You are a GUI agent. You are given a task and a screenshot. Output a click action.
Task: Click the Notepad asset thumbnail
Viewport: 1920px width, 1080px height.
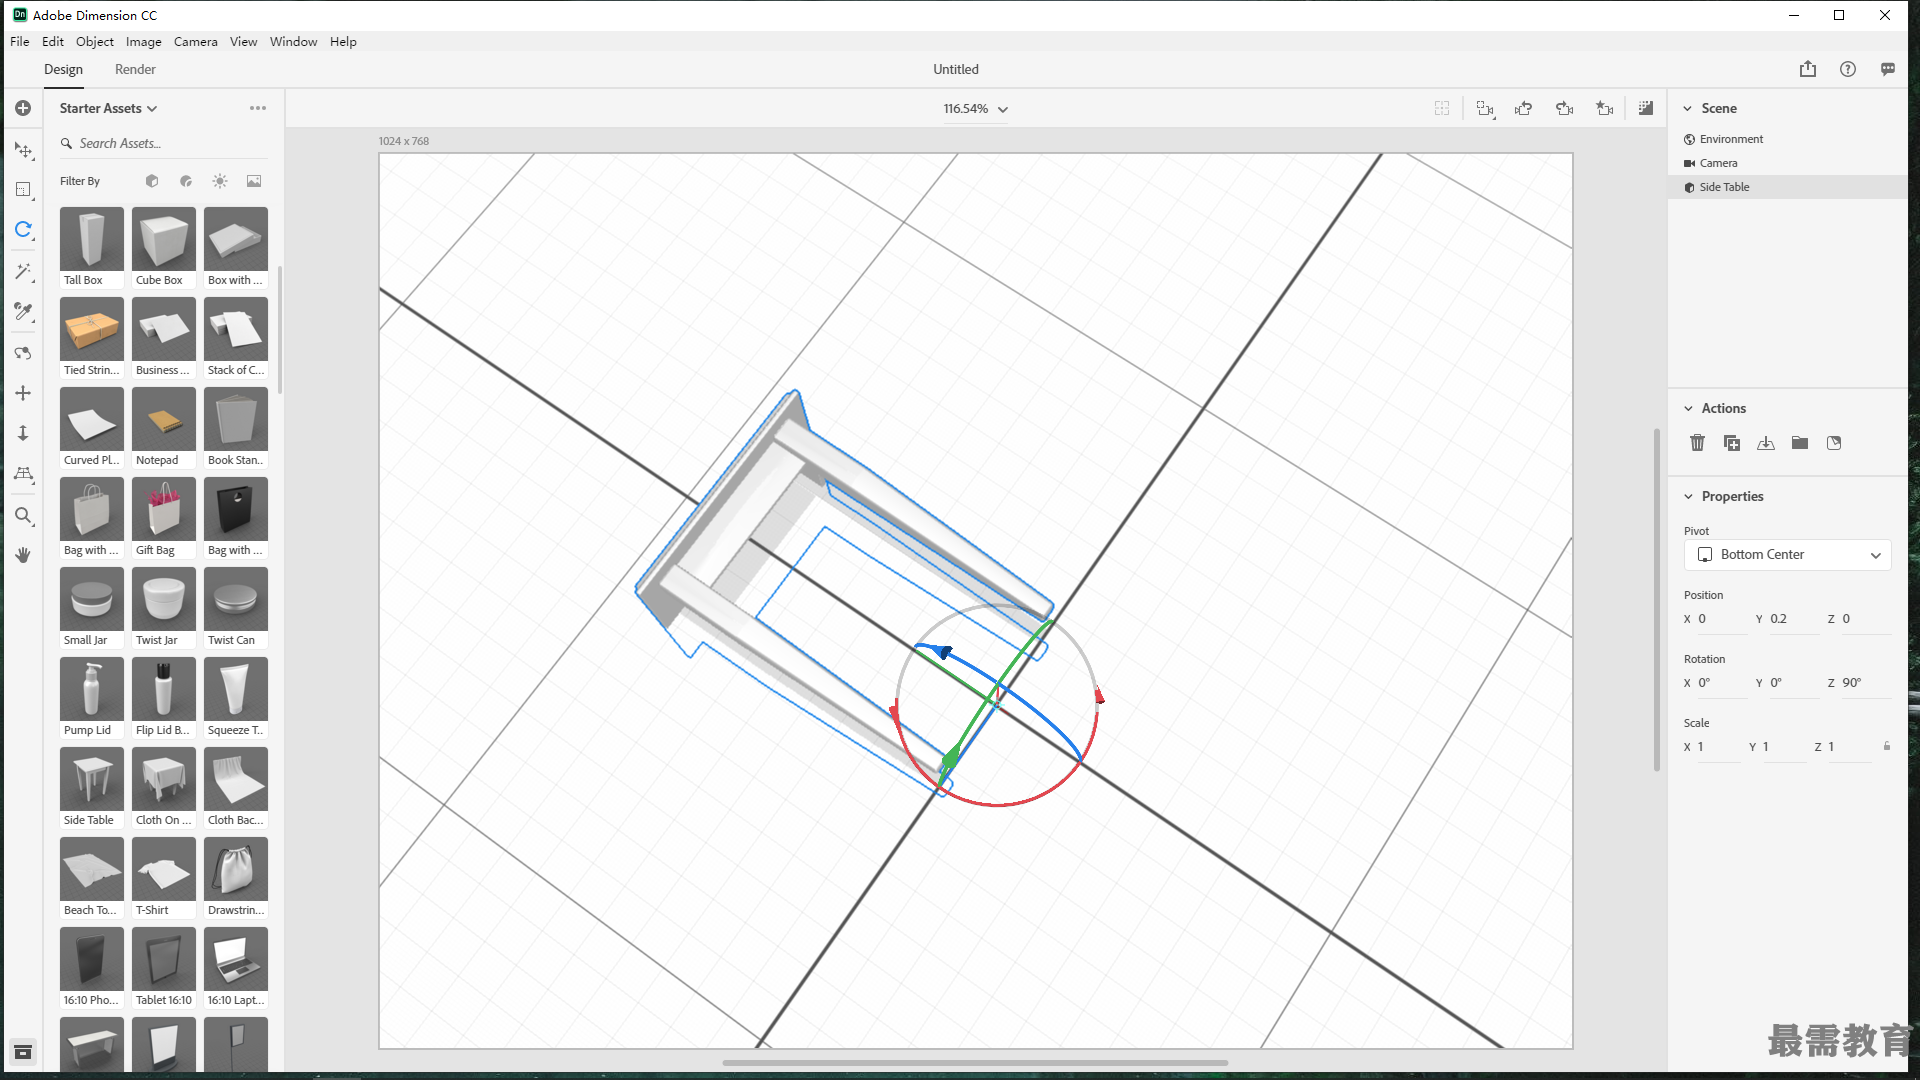(x=164, y=420)
